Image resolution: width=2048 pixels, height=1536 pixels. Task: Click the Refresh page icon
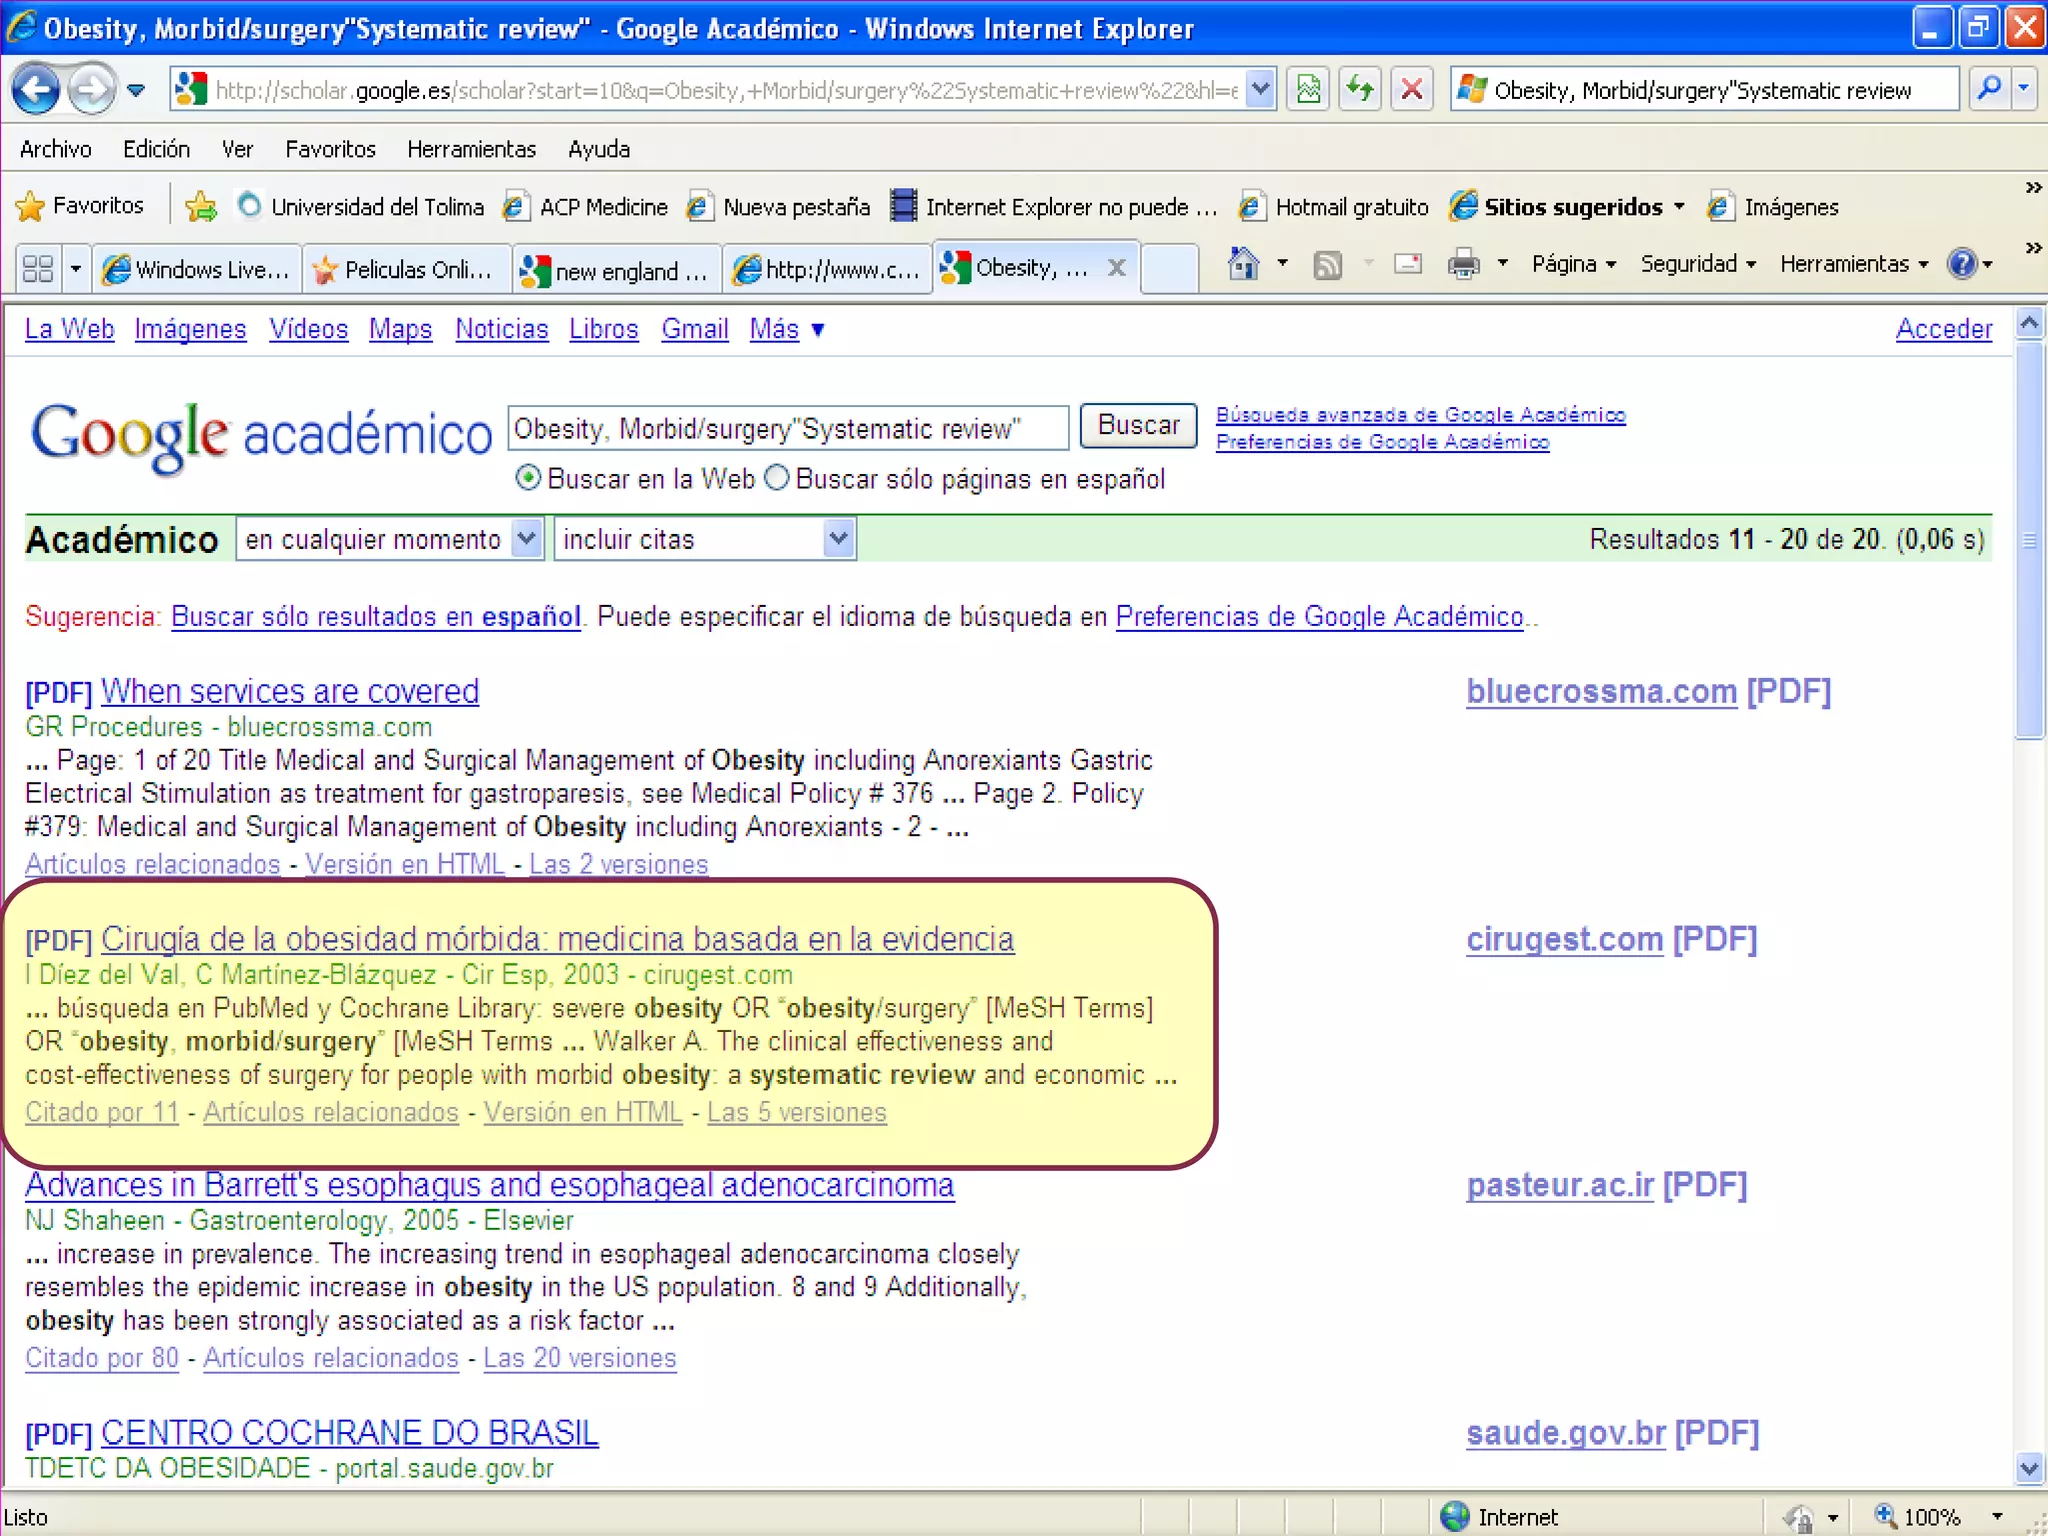tap(1360, 90)
